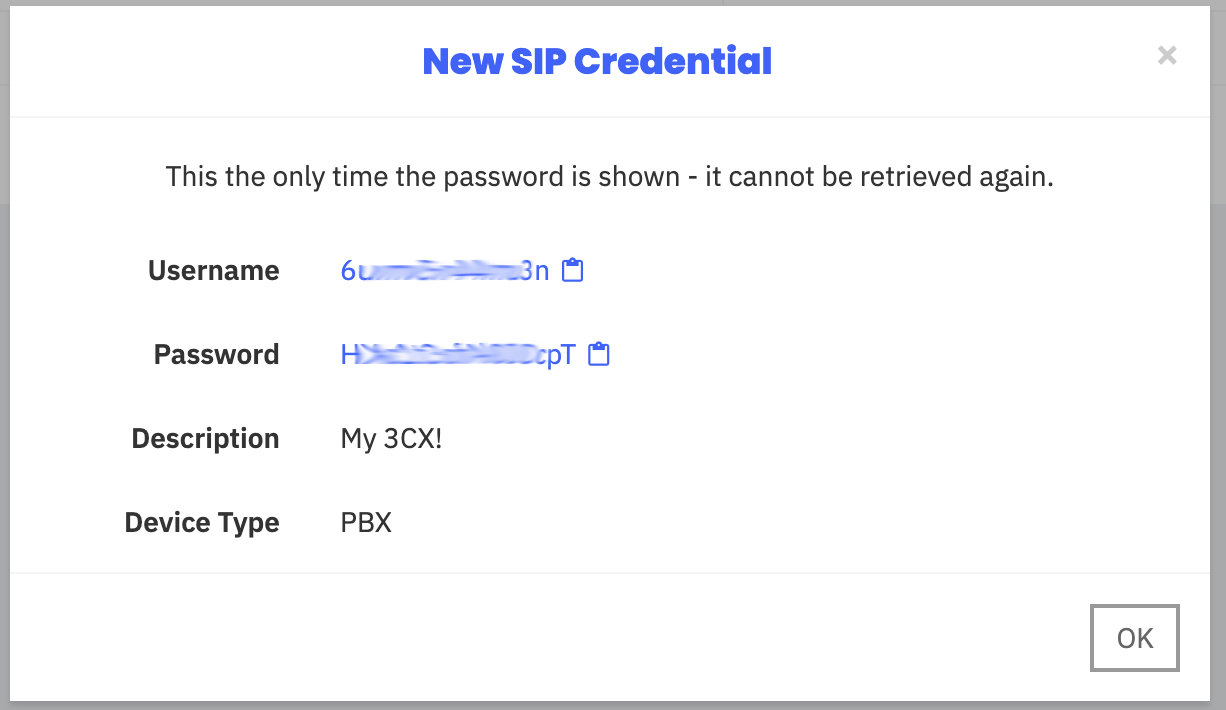This screenshot has height=710, width=1226.
Task: Click the dimmed backdrop below the dialog
Action: tap(612, 705)
